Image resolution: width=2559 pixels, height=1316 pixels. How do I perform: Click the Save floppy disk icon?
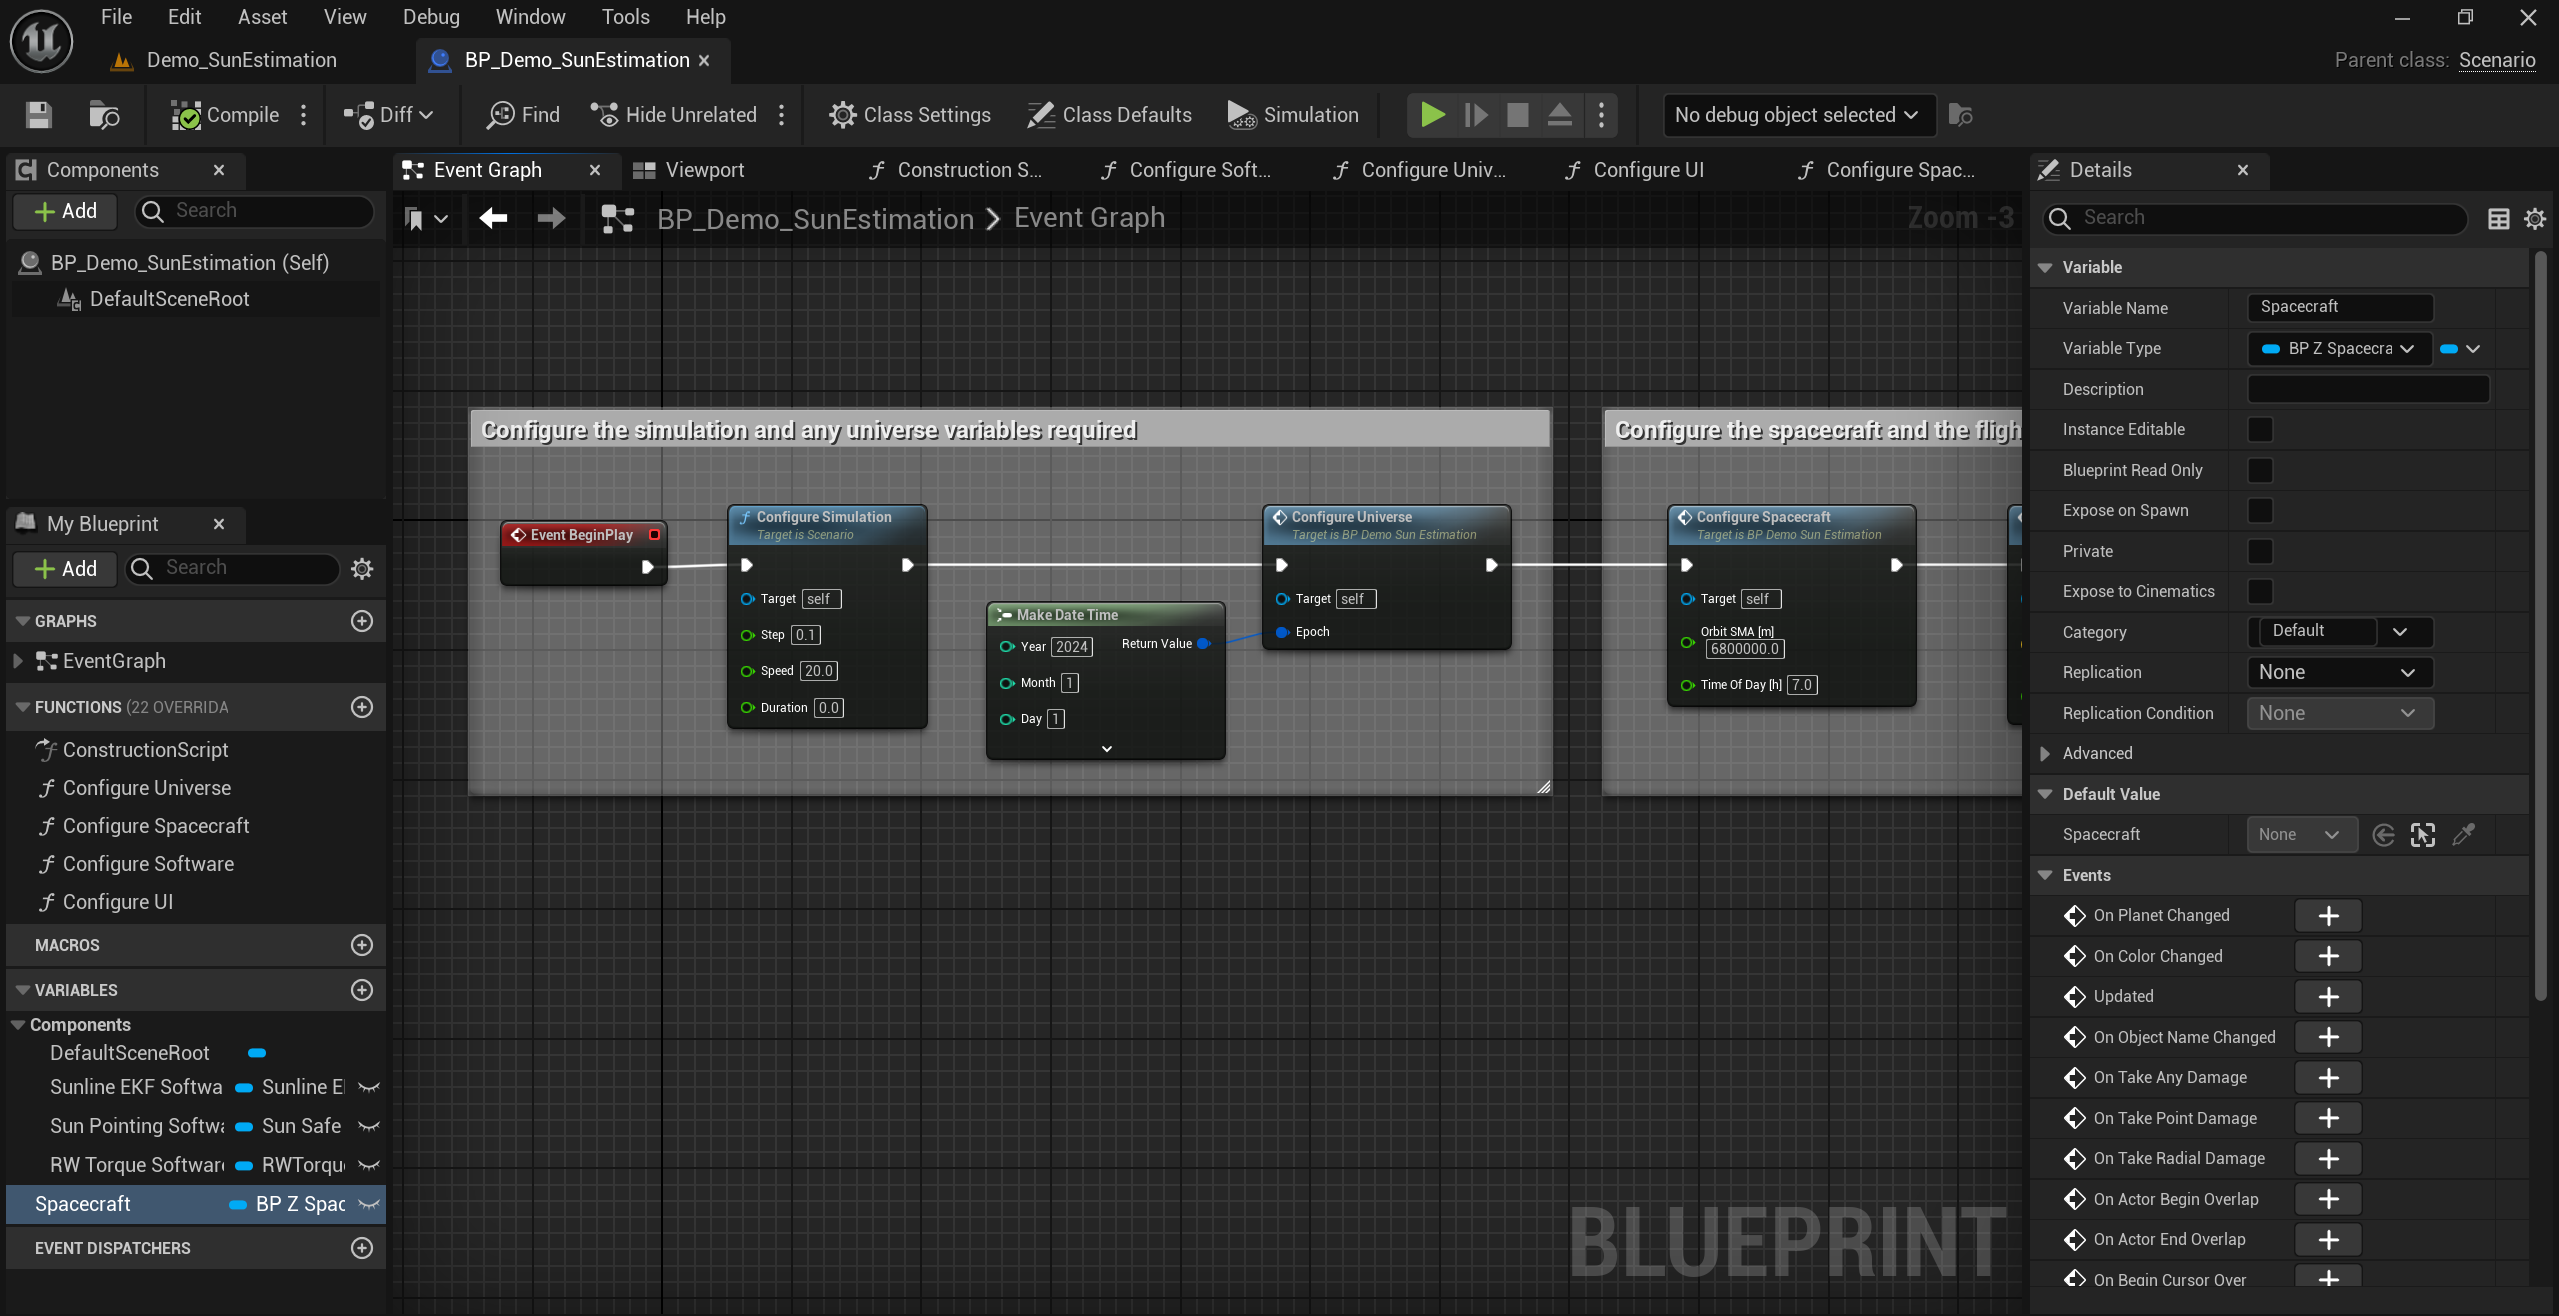point(38,115)
